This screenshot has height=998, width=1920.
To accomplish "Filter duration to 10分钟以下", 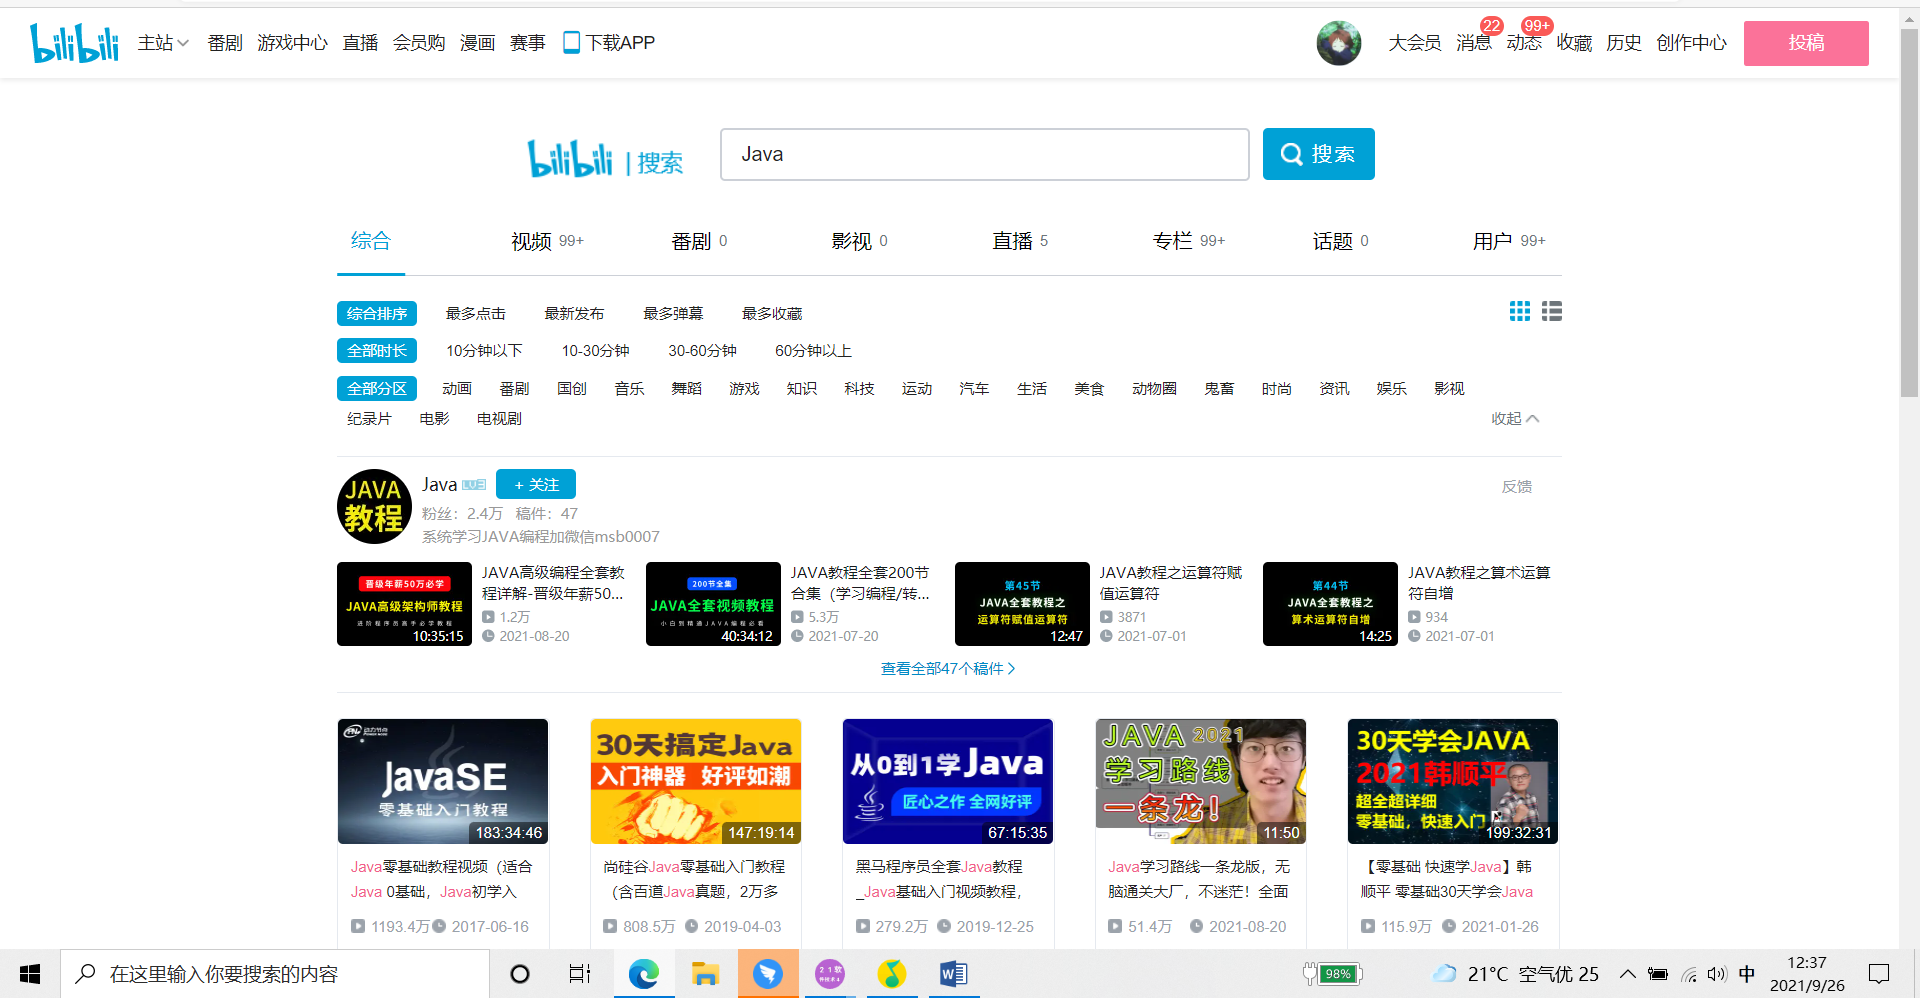I will 484,350.
